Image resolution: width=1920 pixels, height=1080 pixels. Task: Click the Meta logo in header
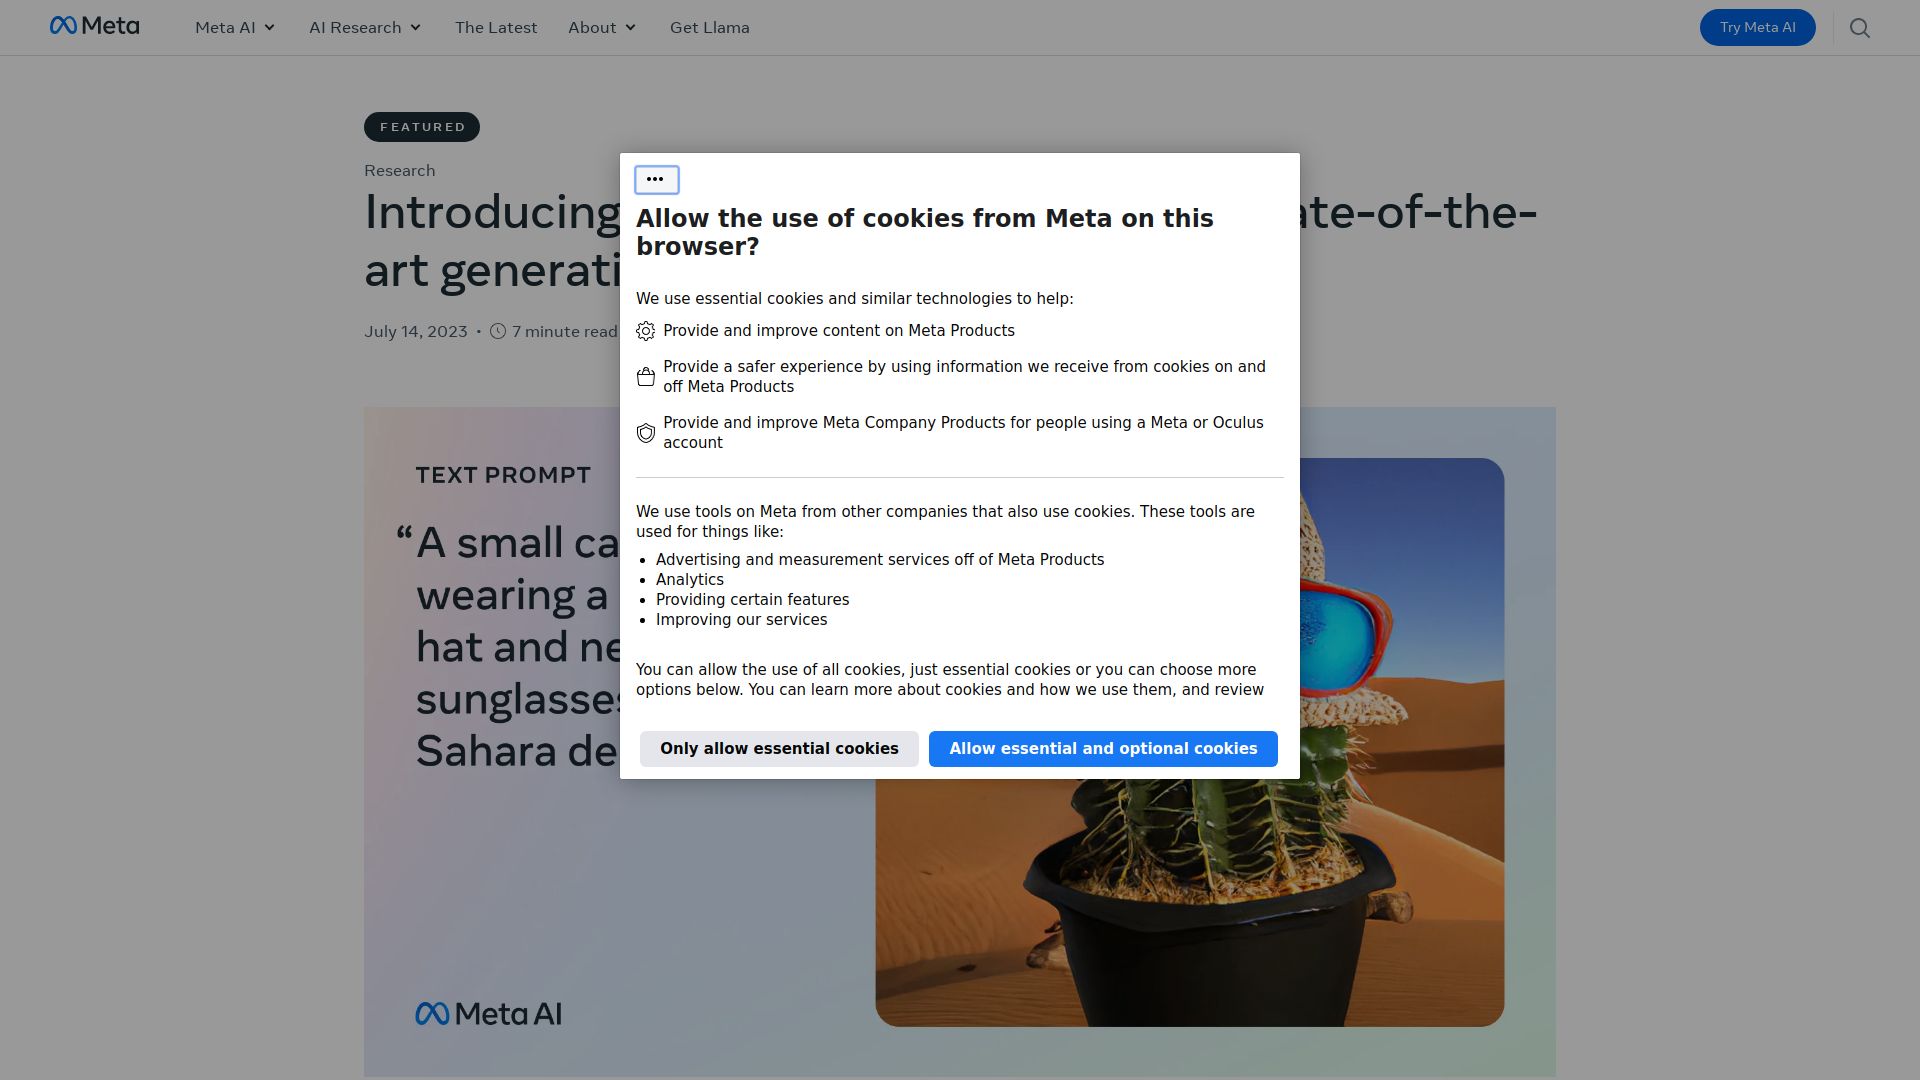point(94,26)
